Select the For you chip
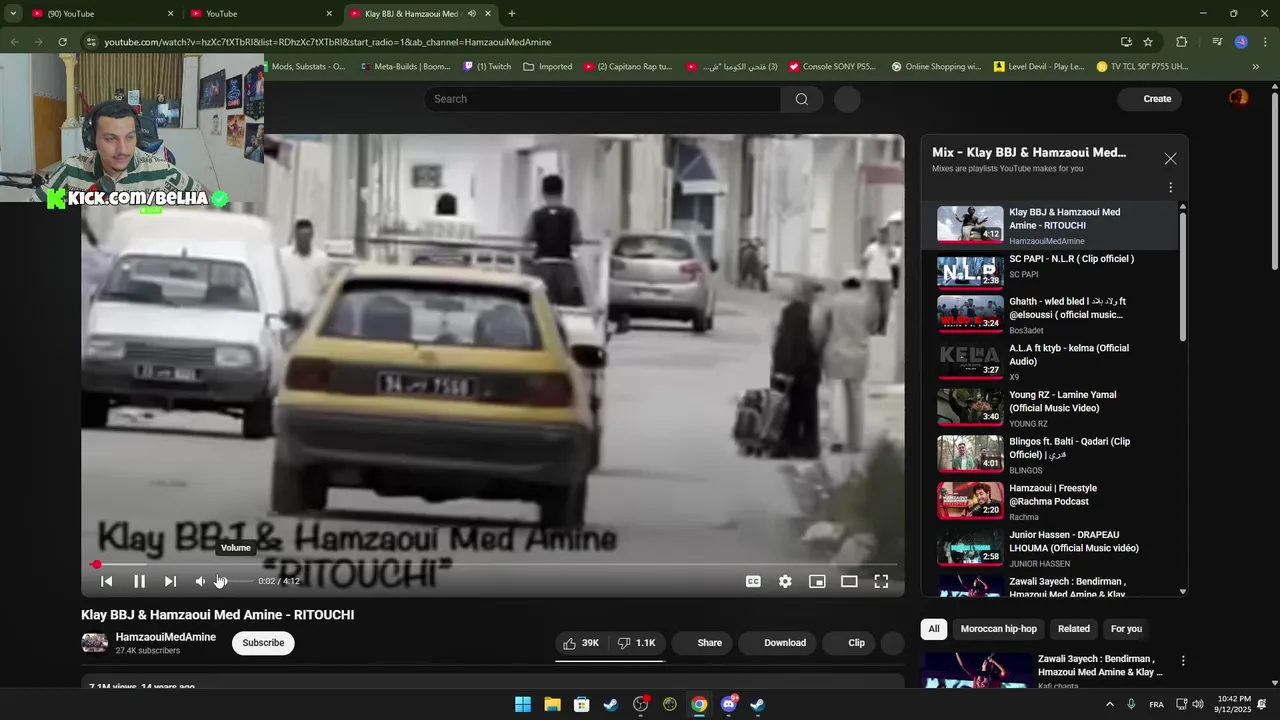Image resolution: width=1280 pixels, height=720 pixels. coord(1126,629)
